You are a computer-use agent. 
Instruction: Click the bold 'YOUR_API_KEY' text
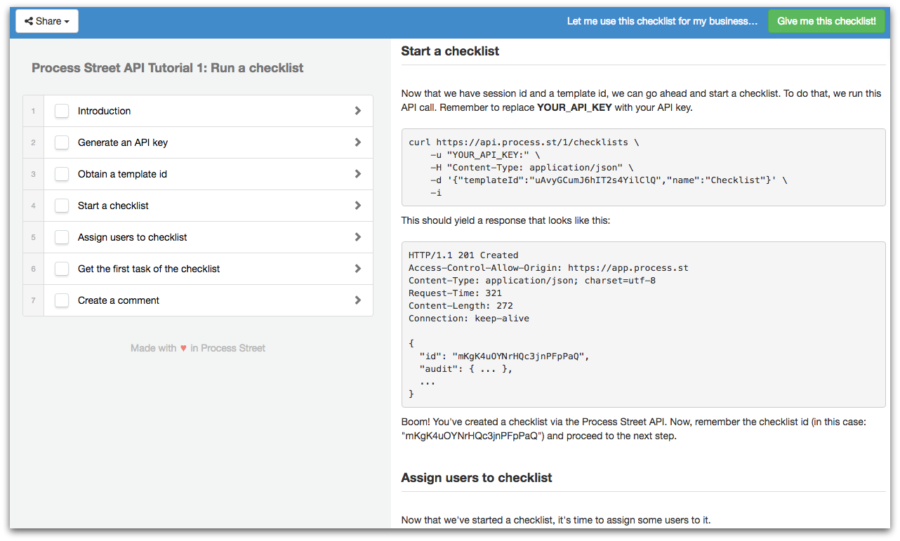pyautogui.click(x=574, y=107)
